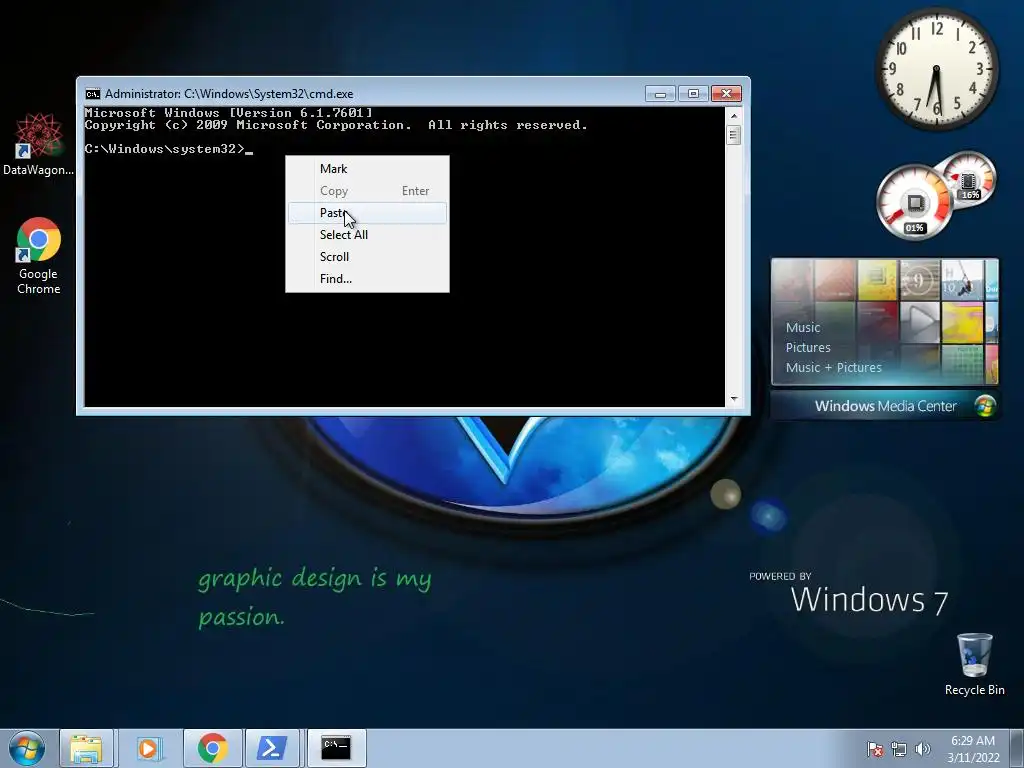Open Windows Media Center banner

[x=885, y=406]
